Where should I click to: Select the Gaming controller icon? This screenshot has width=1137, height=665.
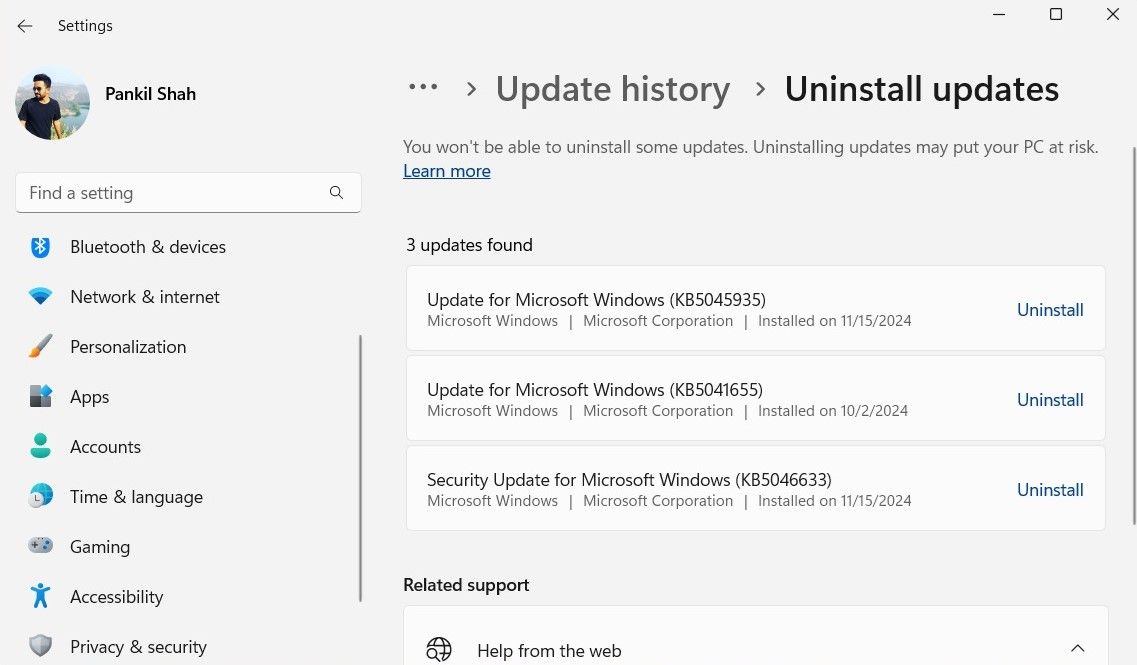40,547
